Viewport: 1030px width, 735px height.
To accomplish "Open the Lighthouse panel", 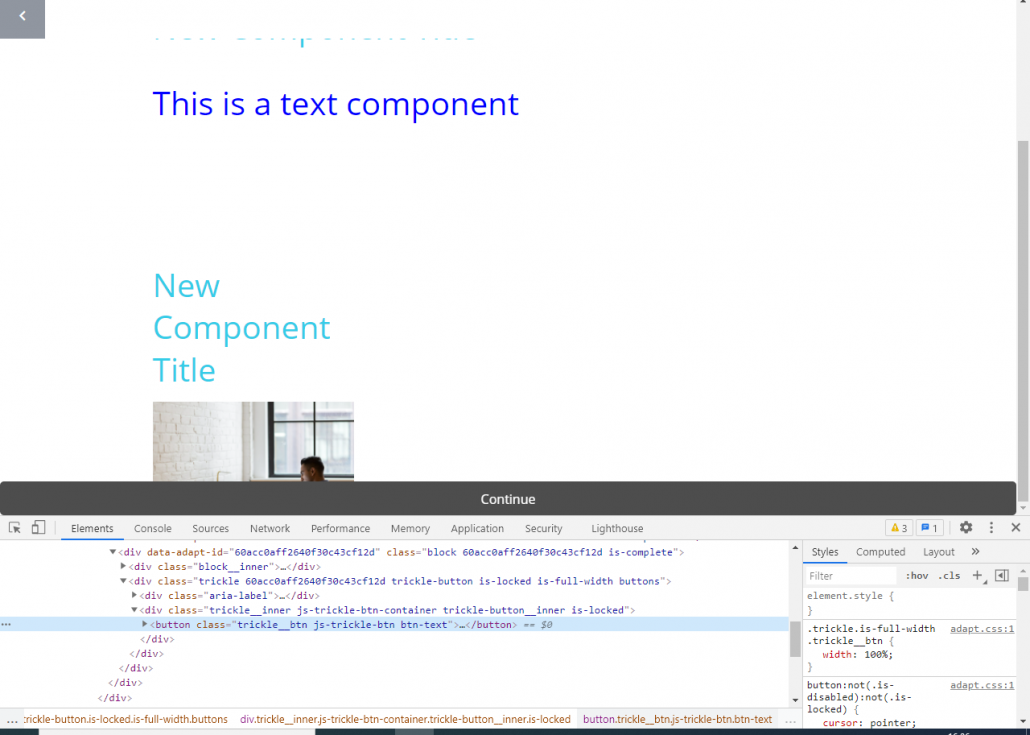I will click(x=617, y=528).
